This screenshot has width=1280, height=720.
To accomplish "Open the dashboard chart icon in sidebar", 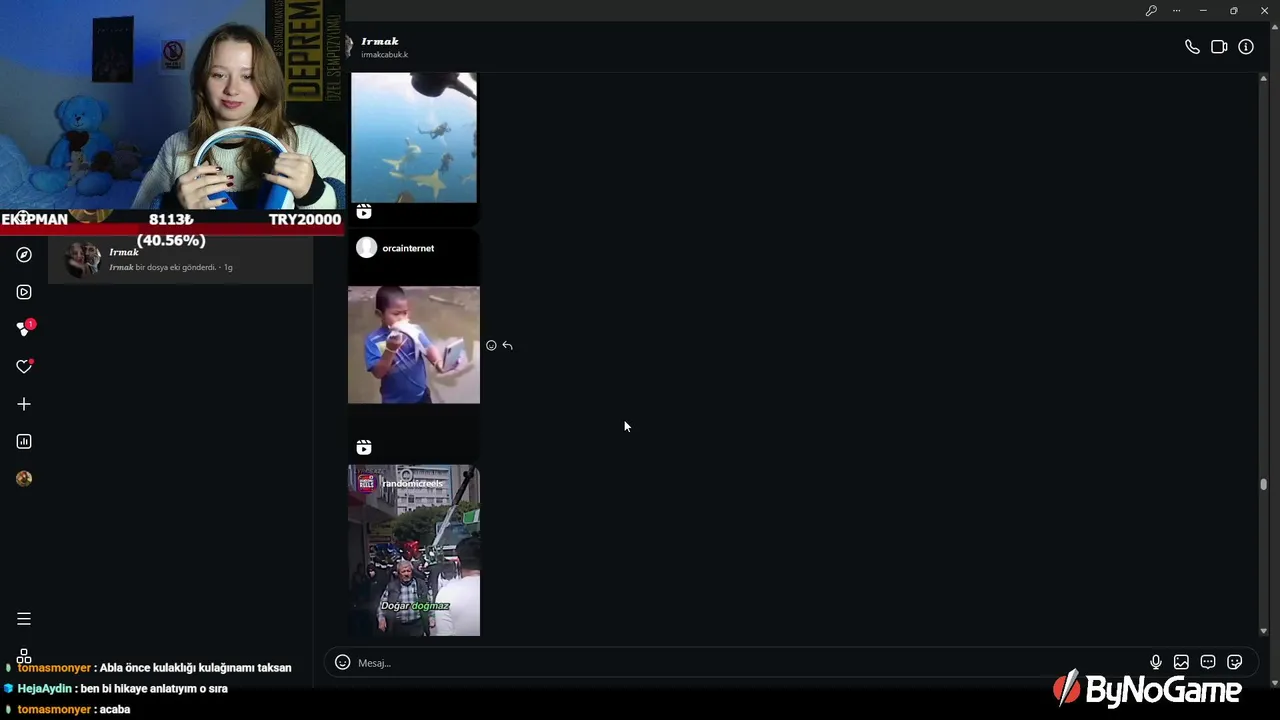I will coord(24,441).
